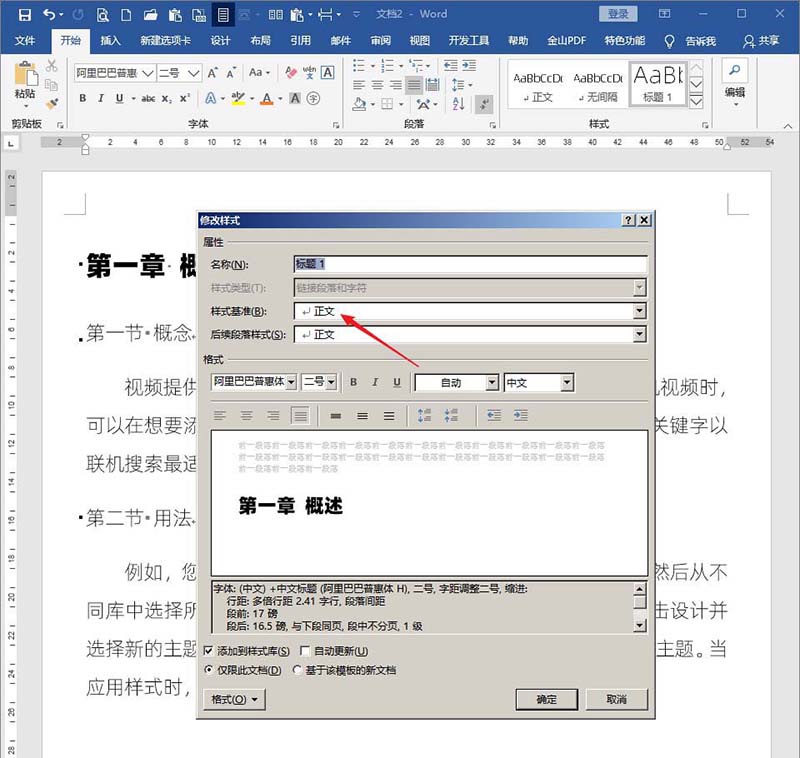This screenshot has height=758, width=800.
Task: Open the 后续段落样式 dropdown
Action: [641, 334]
